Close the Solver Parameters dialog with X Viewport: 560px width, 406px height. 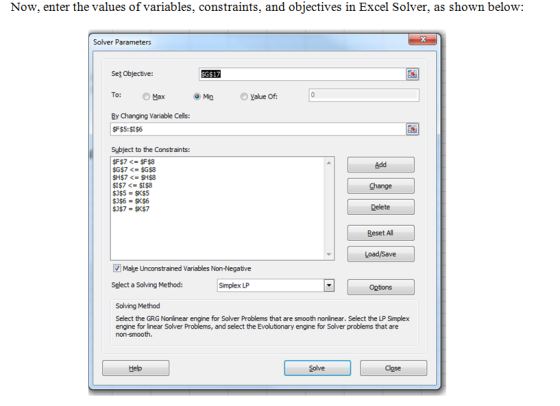(x=422, y=39)
